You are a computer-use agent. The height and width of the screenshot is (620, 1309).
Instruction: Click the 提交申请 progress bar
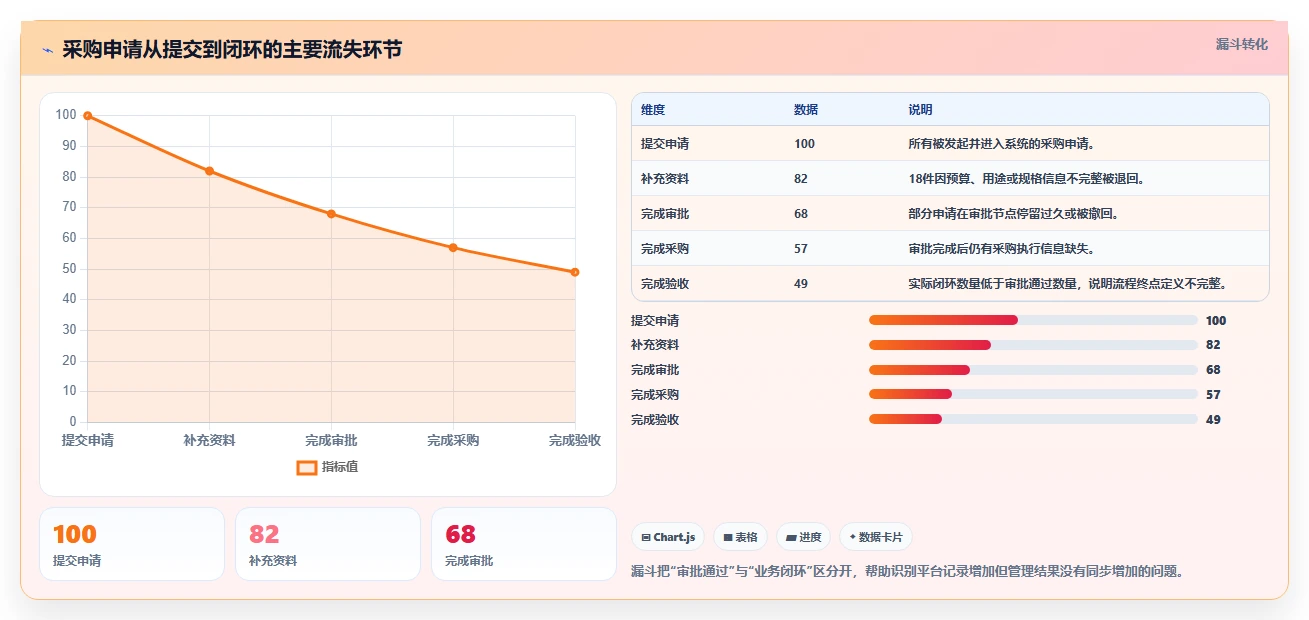point(1033,320)
